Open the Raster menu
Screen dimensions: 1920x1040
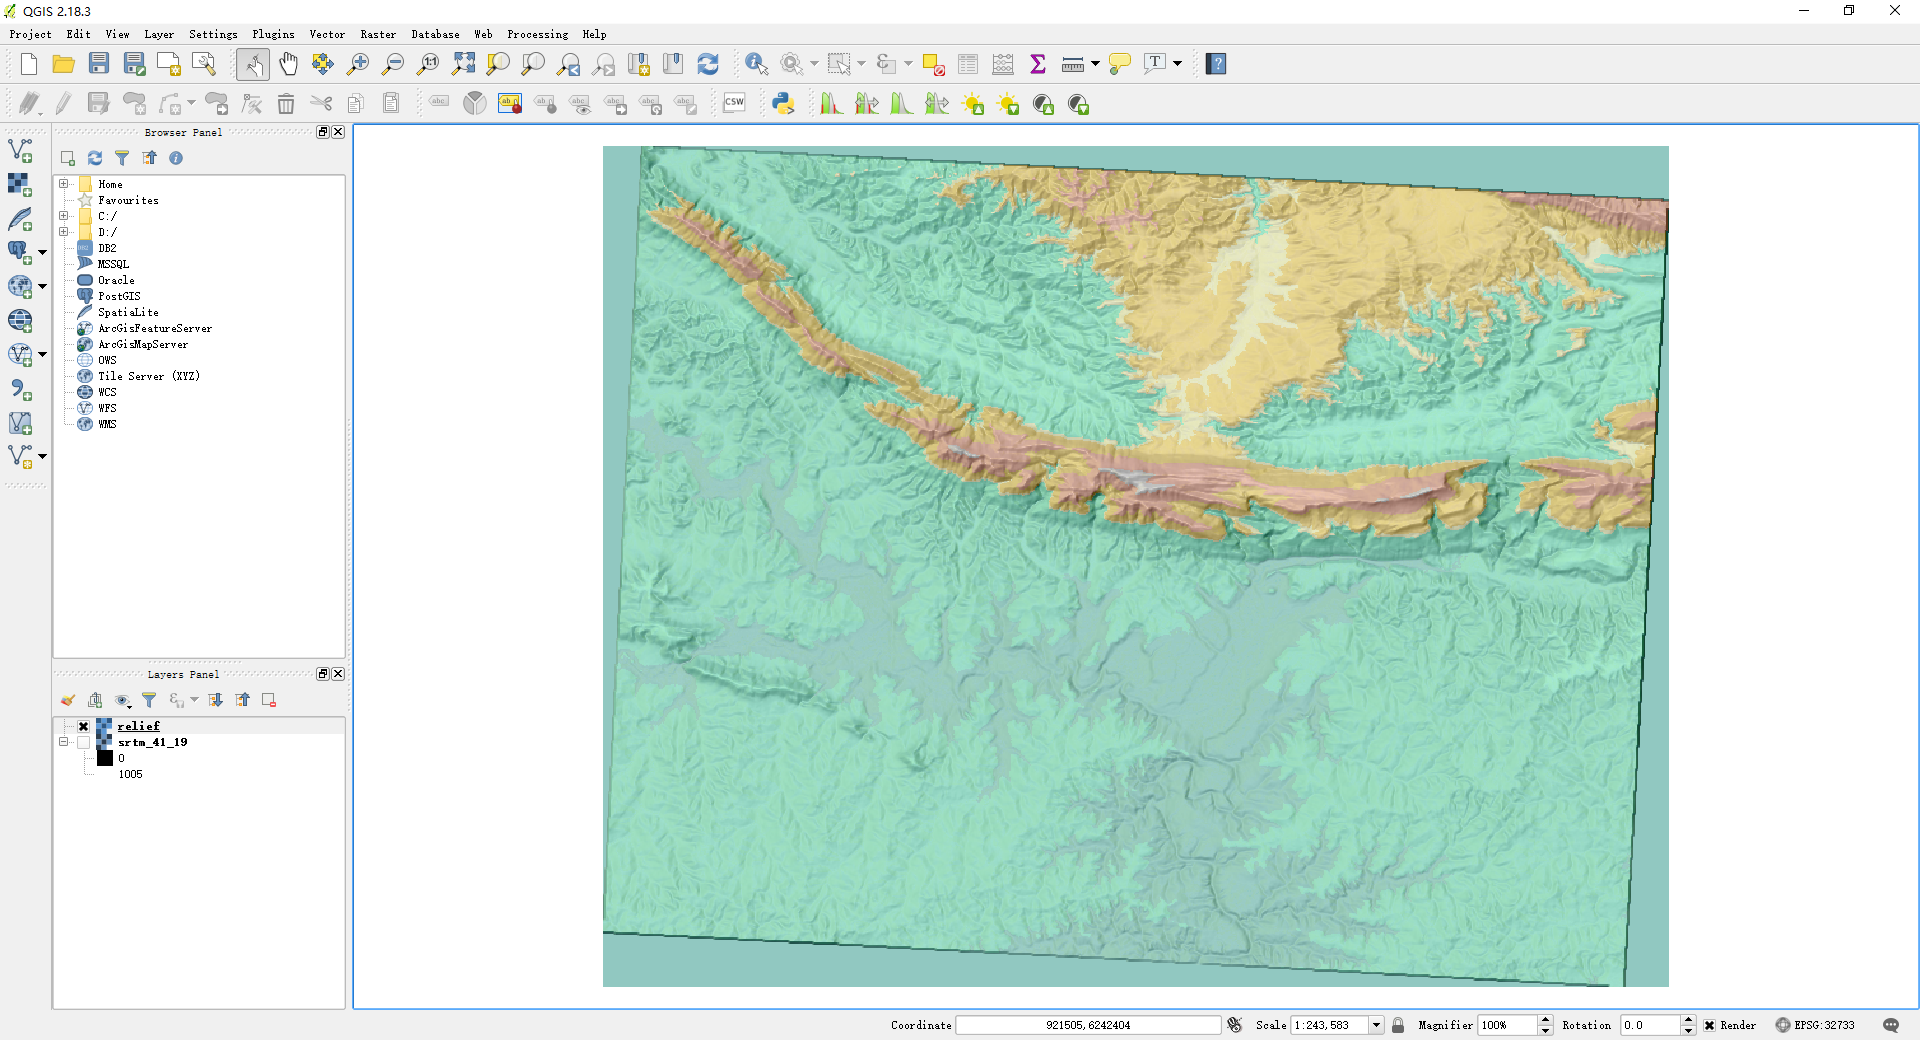tap(378, 34)
